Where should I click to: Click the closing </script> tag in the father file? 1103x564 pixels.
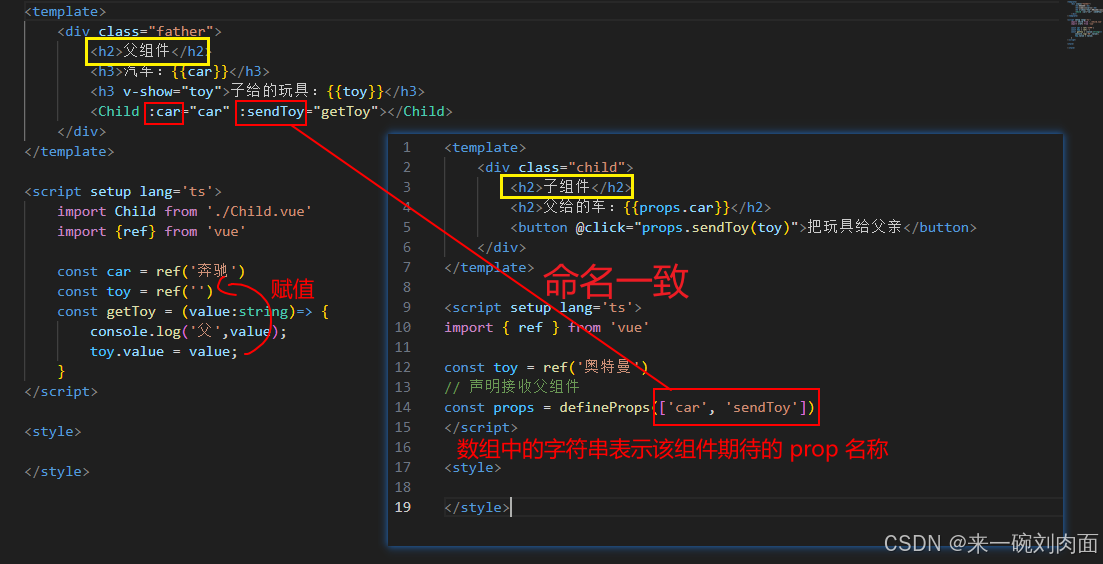61,391
